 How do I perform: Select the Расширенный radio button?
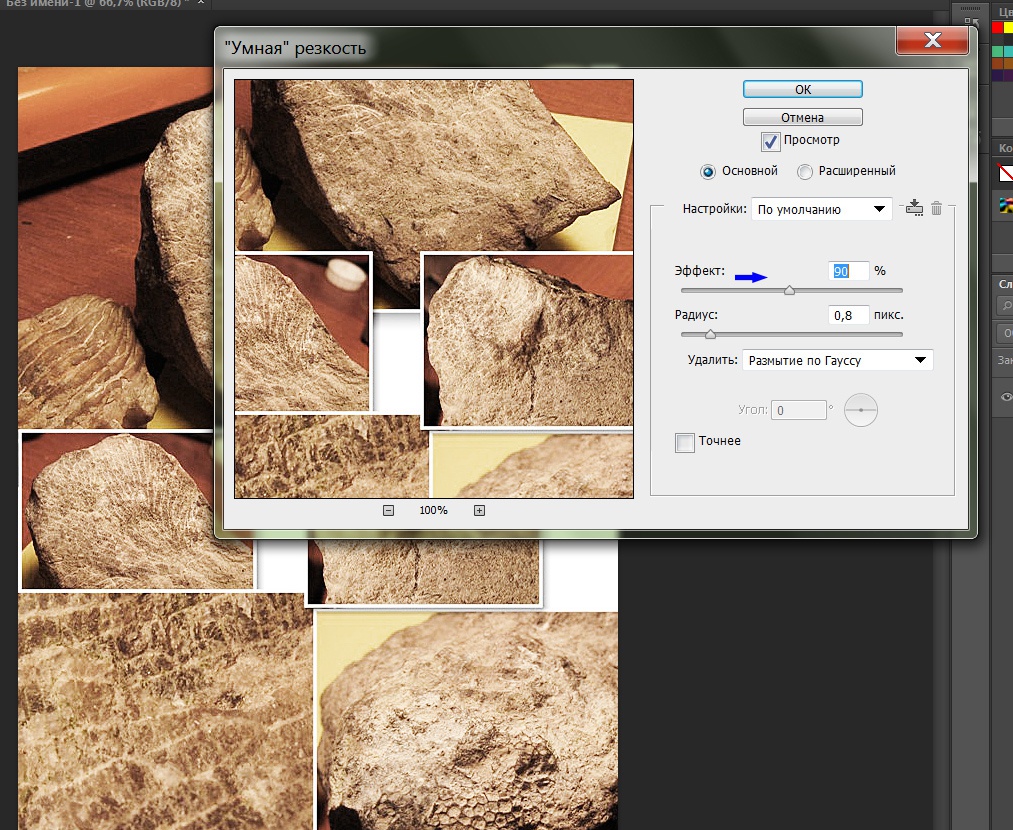(x=805, y=172)
